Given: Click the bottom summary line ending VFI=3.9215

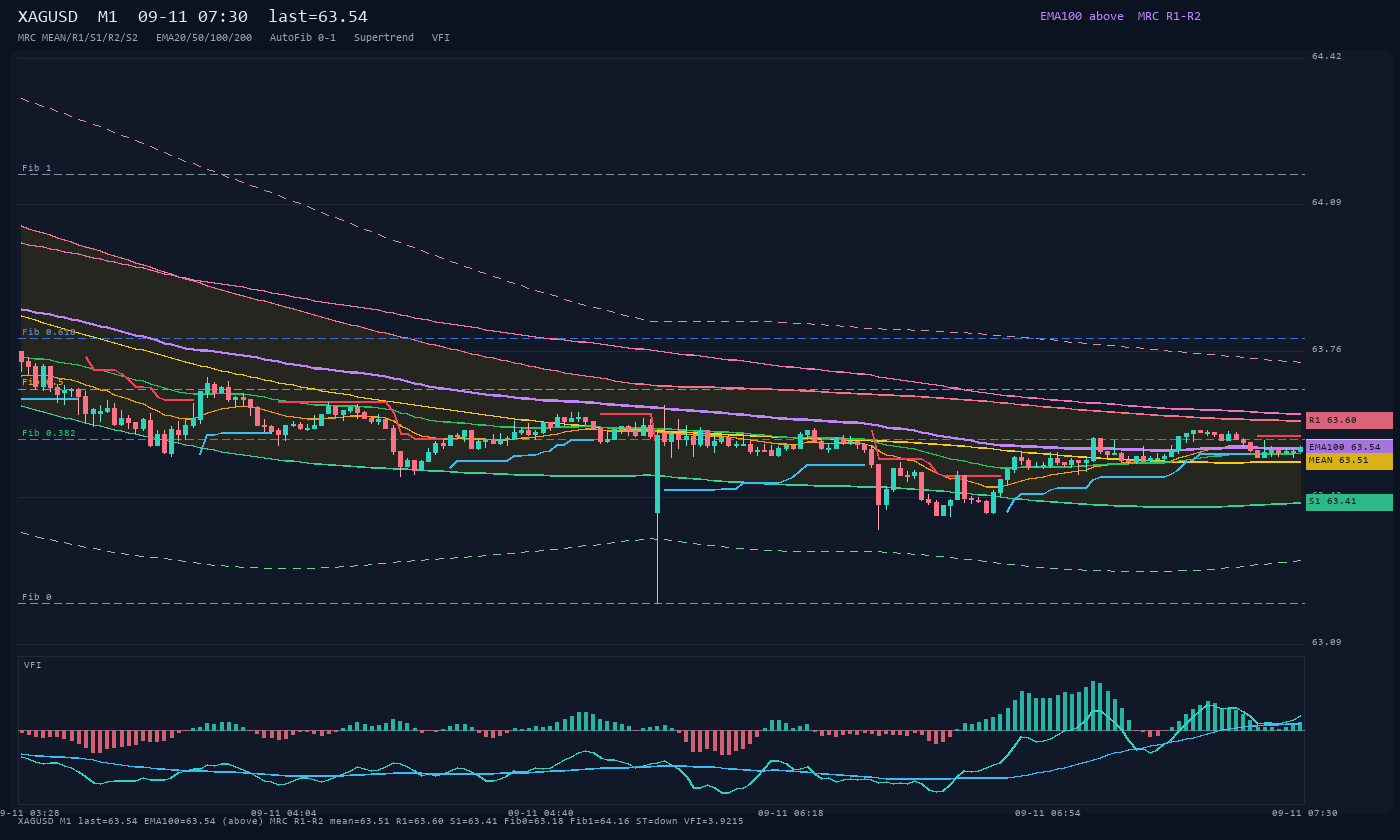Looking at the screenshot, I should tap(381, 821).
